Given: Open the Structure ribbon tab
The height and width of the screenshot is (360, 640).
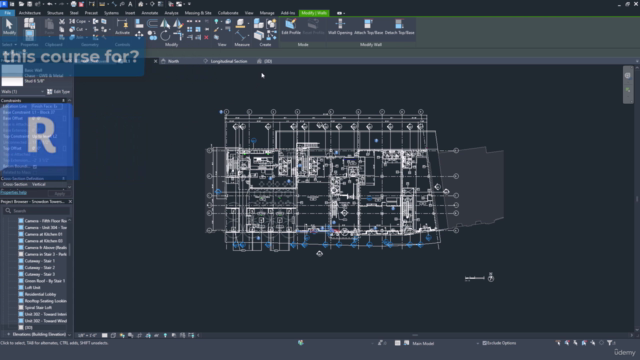Looking at the screenshot, I should (55, 13).
